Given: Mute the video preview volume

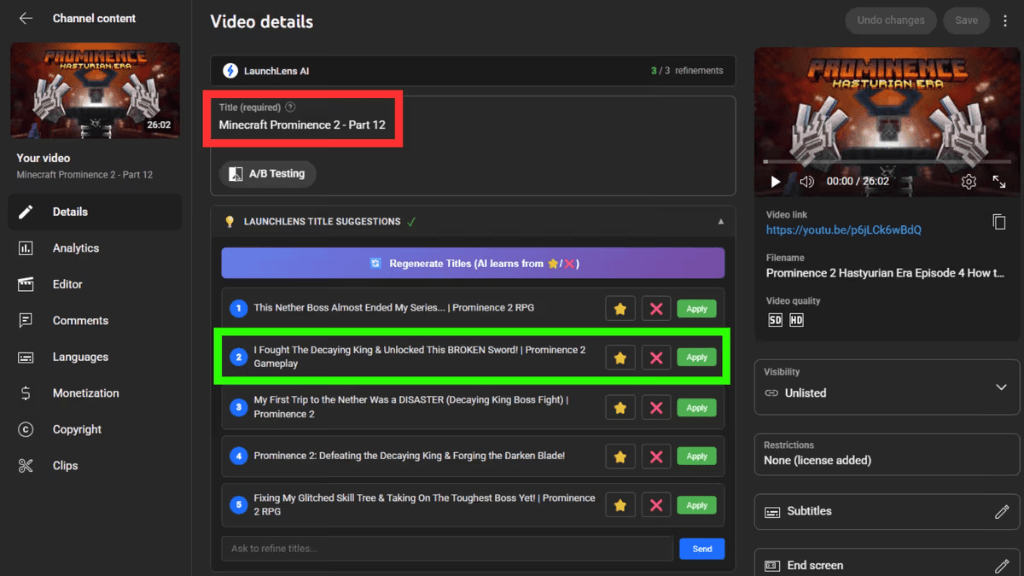Looking at the screenshot, I should tap(806, 182).
